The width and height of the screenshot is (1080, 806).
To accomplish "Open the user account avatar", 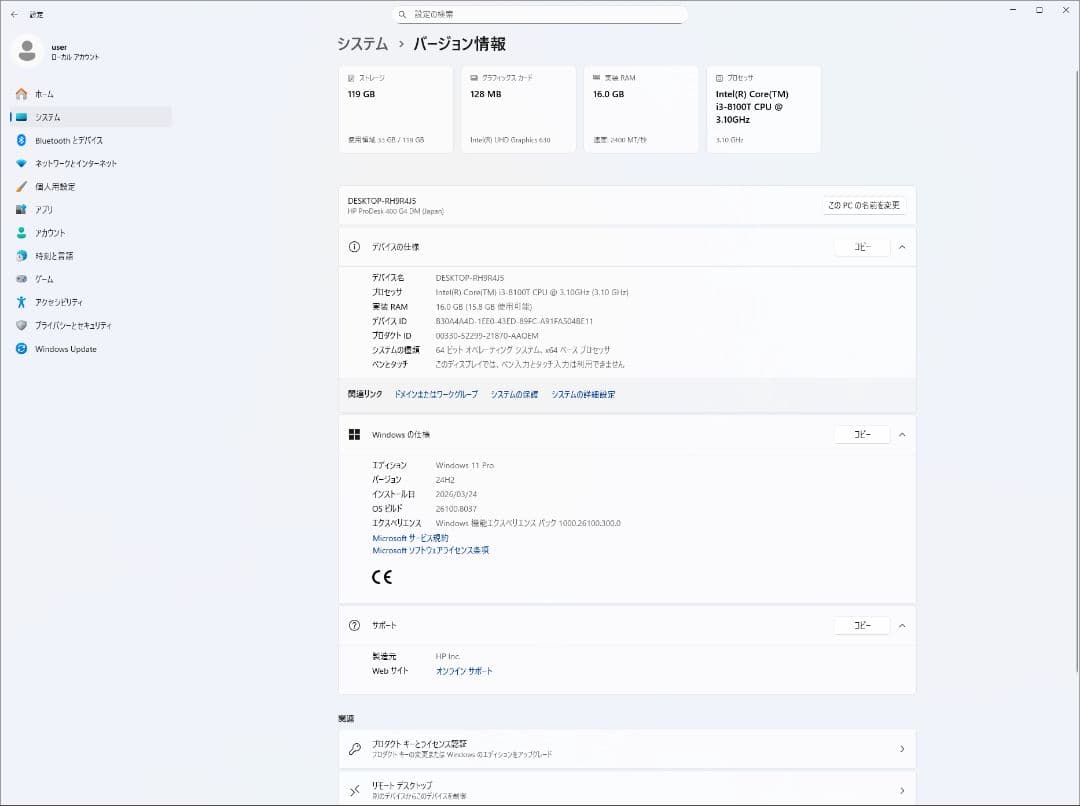I will (x=27, y=52).
